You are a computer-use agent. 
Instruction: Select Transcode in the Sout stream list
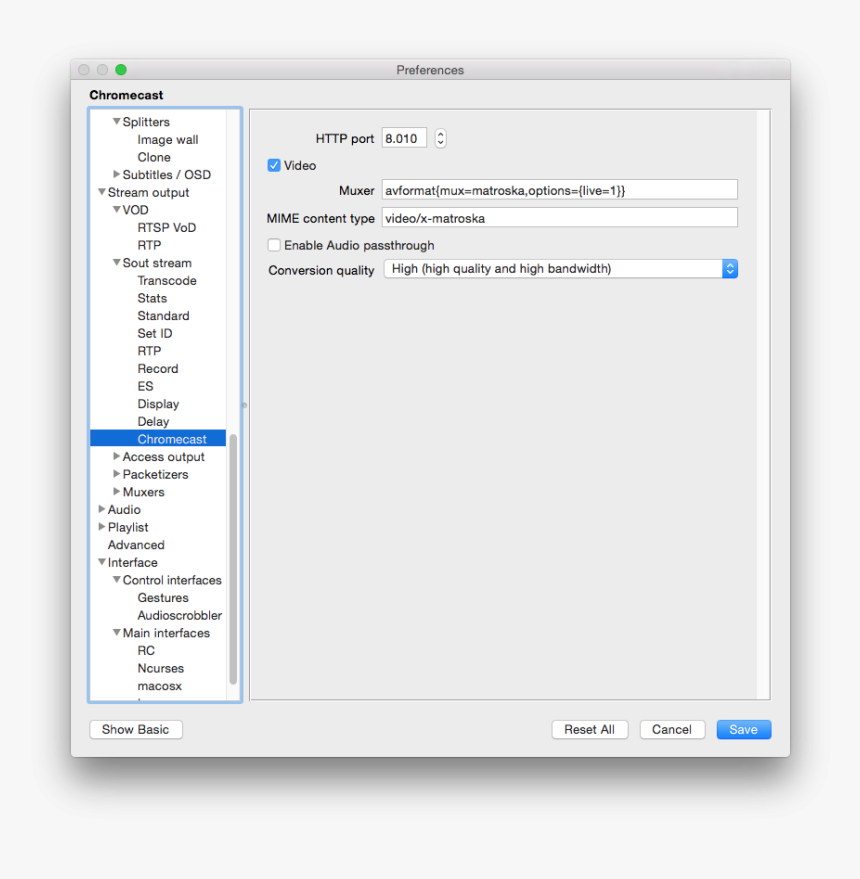pos(167,281)
